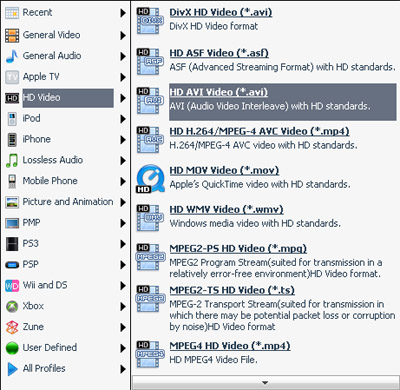Viewport: 400px width, 390px height.
Task: Click the PMP player icon
Action: coord(12,223)
